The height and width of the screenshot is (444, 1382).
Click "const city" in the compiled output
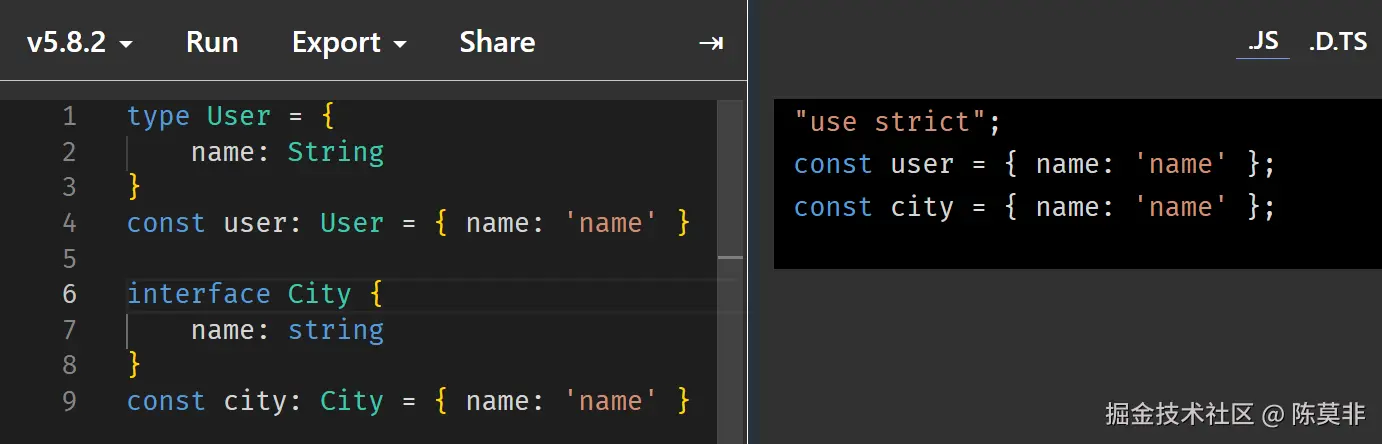click(x=873, y=207)
